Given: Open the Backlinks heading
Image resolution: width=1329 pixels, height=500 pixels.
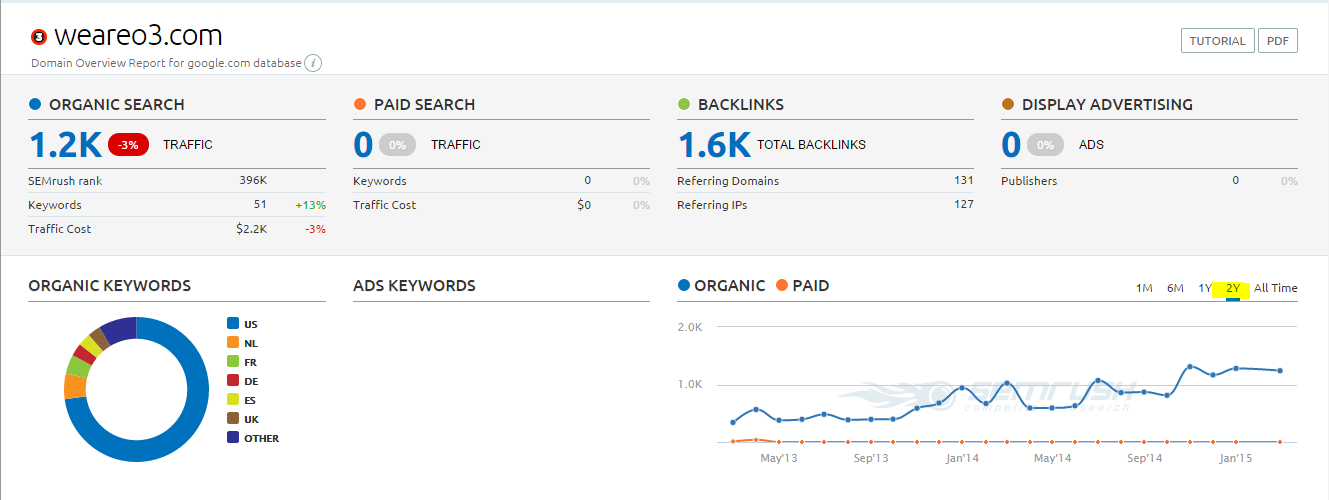Looking at the screenshot, I should (741, 104).
